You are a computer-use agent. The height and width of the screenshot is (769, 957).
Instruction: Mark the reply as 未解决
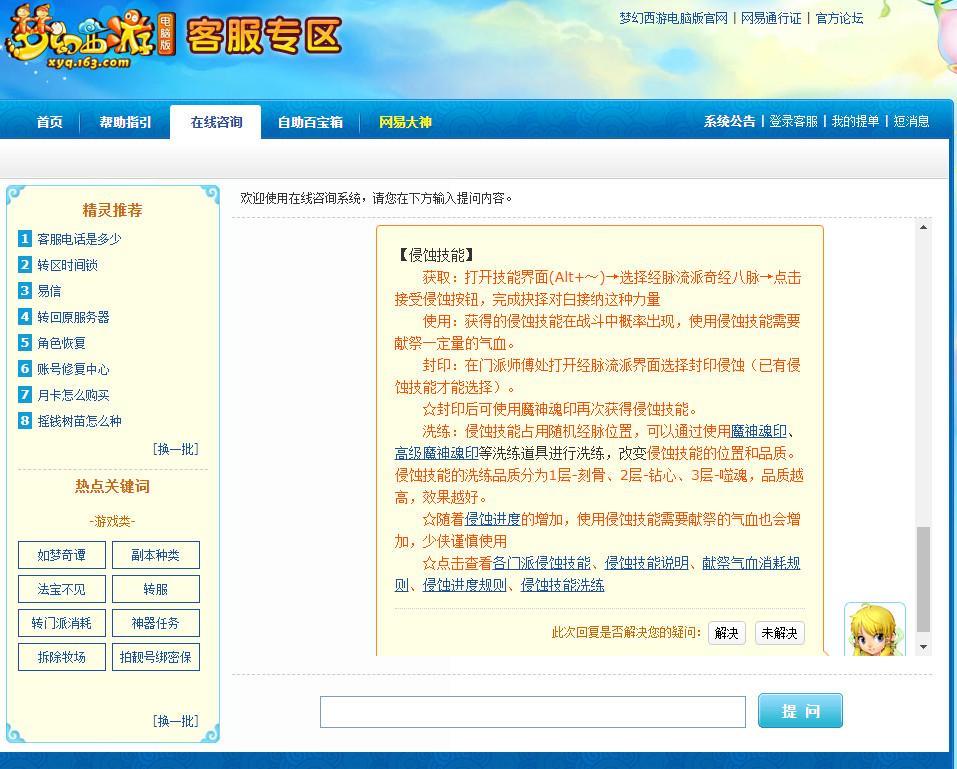point(779,633)
